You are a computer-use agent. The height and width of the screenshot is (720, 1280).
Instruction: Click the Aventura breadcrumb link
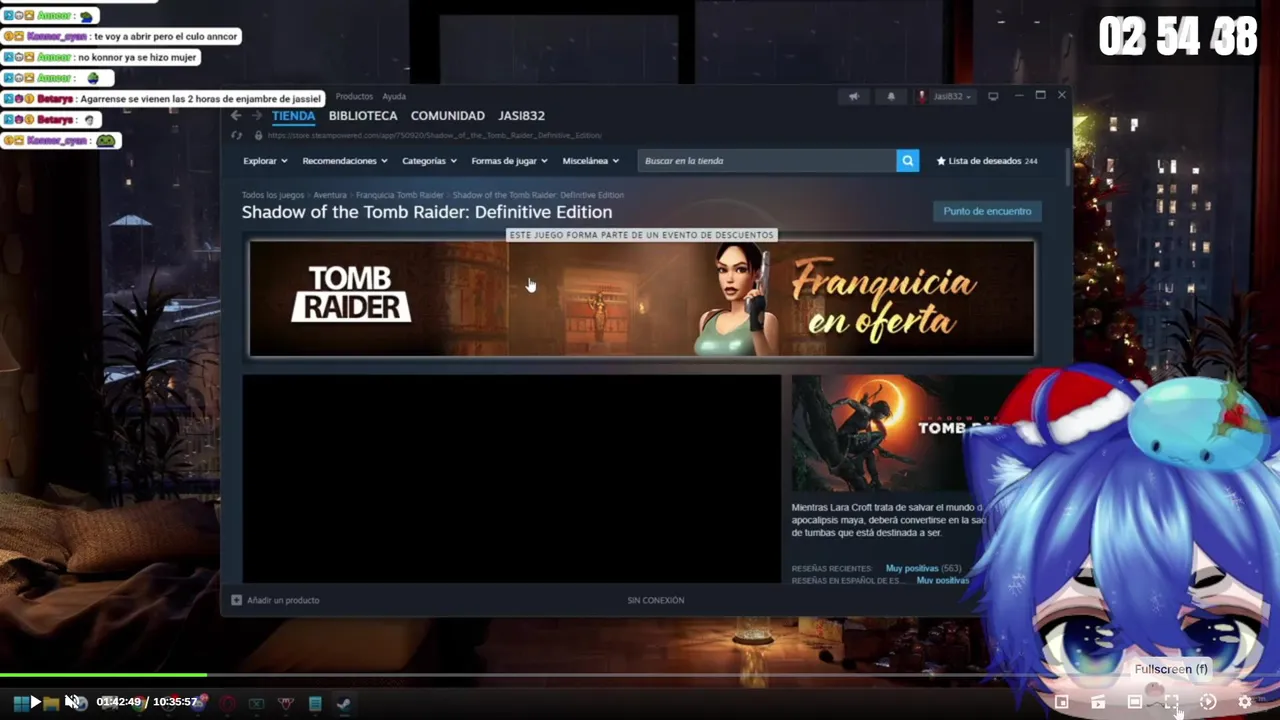point(330,195)
